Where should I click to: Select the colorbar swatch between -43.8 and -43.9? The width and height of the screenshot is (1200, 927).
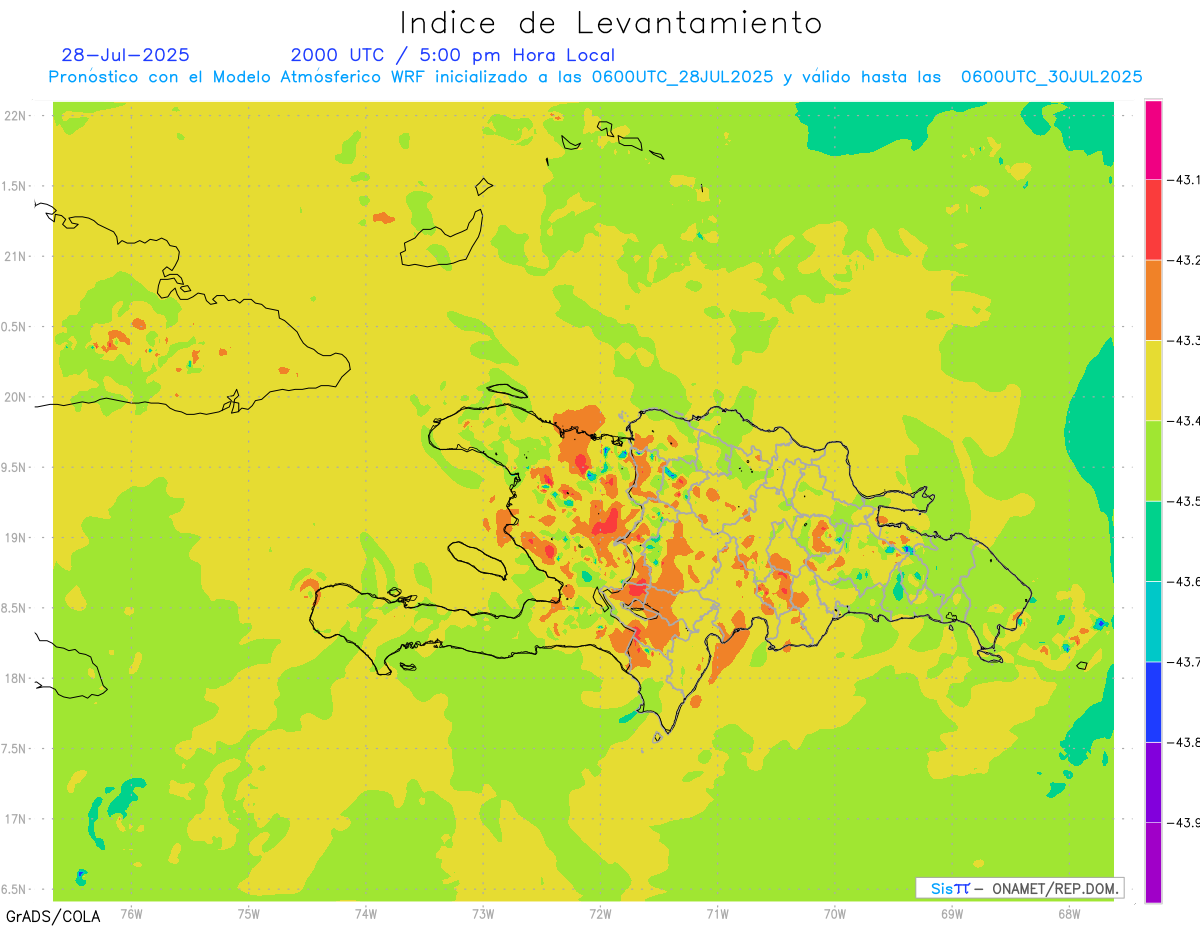pos(1153,782)
